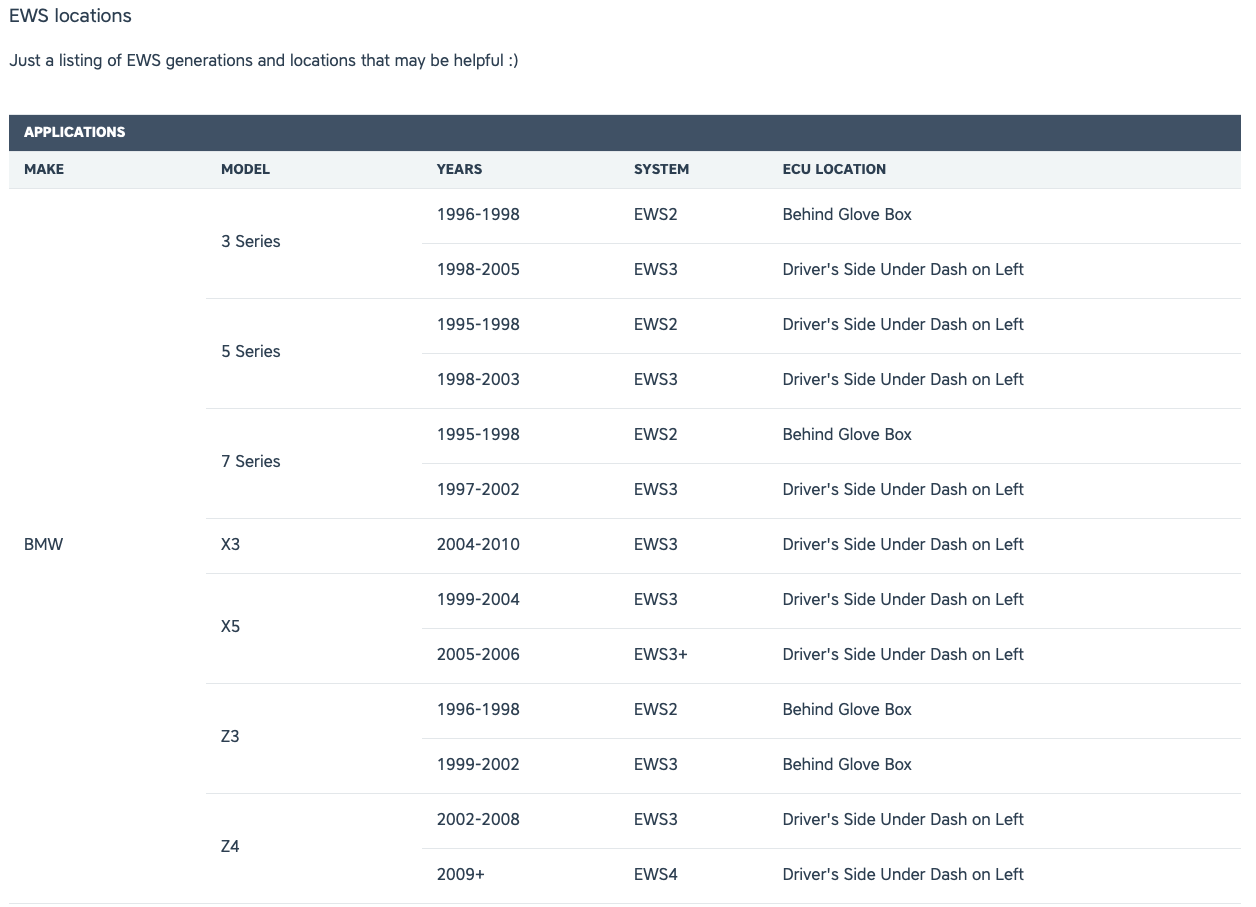Image resolution: width=1256 pixels, height=907 pixels.
Task: Click the 1998-2003 years cell
Action: tap(478, 379)
